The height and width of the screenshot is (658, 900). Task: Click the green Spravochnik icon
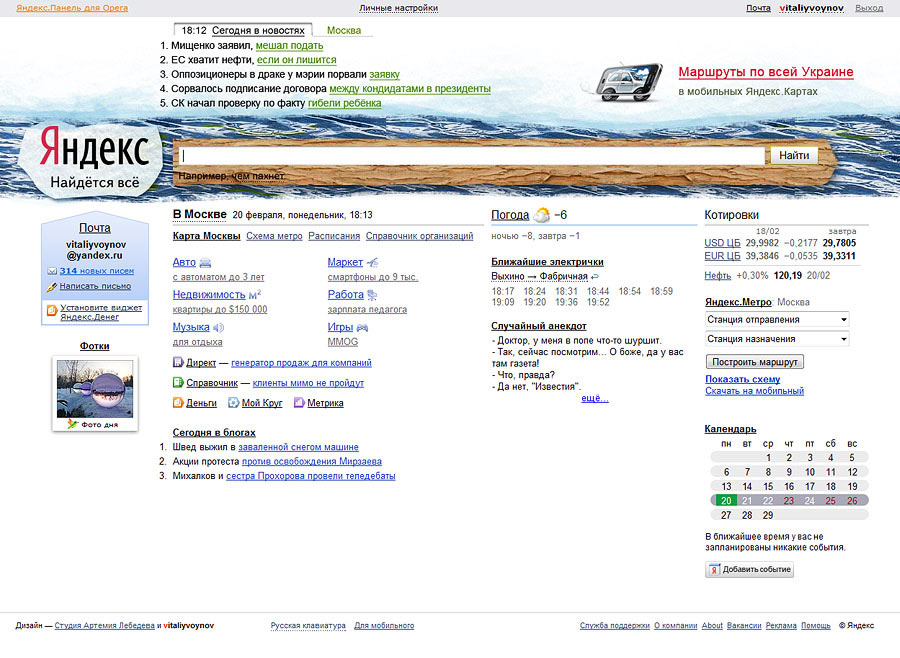tap(178, 382)
